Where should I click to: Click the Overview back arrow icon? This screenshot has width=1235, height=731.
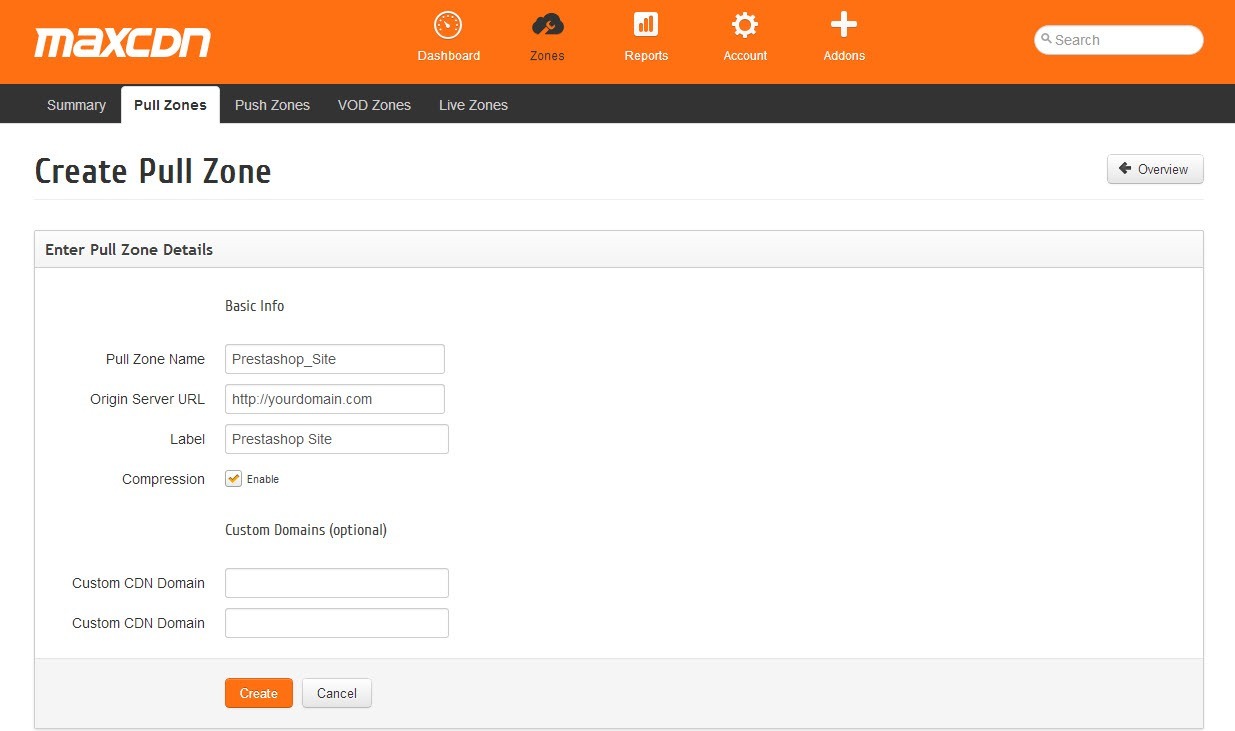[1125, 169]
